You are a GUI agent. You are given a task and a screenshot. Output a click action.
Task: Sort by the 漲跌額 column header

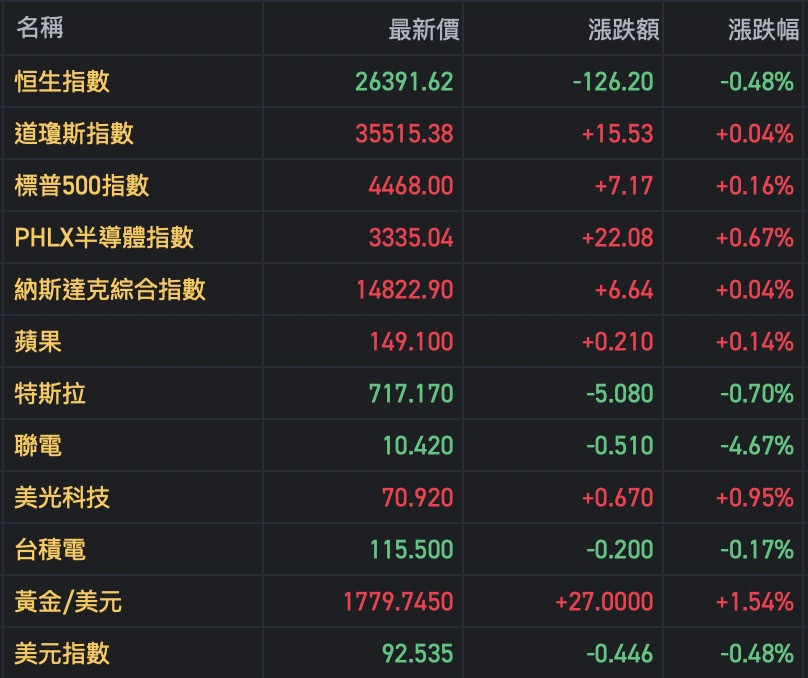[624, 30]
